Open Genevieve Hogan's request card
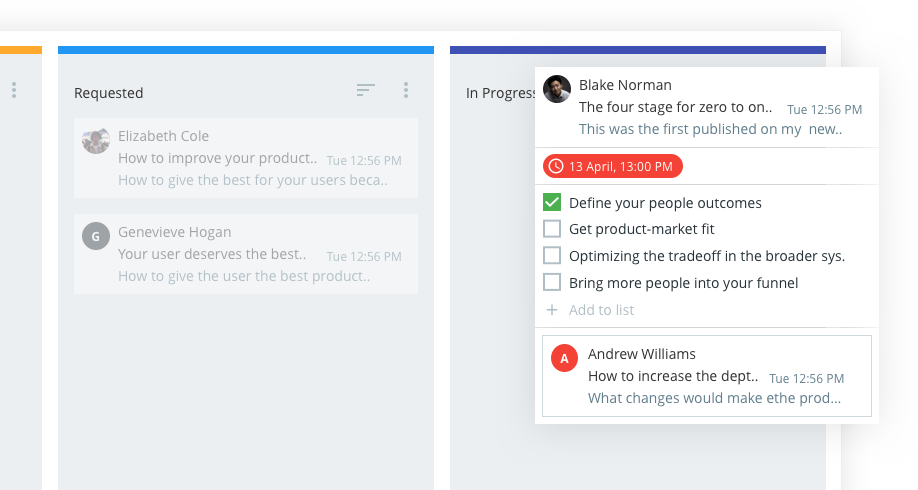918x490 pixels. coord(246,253)
